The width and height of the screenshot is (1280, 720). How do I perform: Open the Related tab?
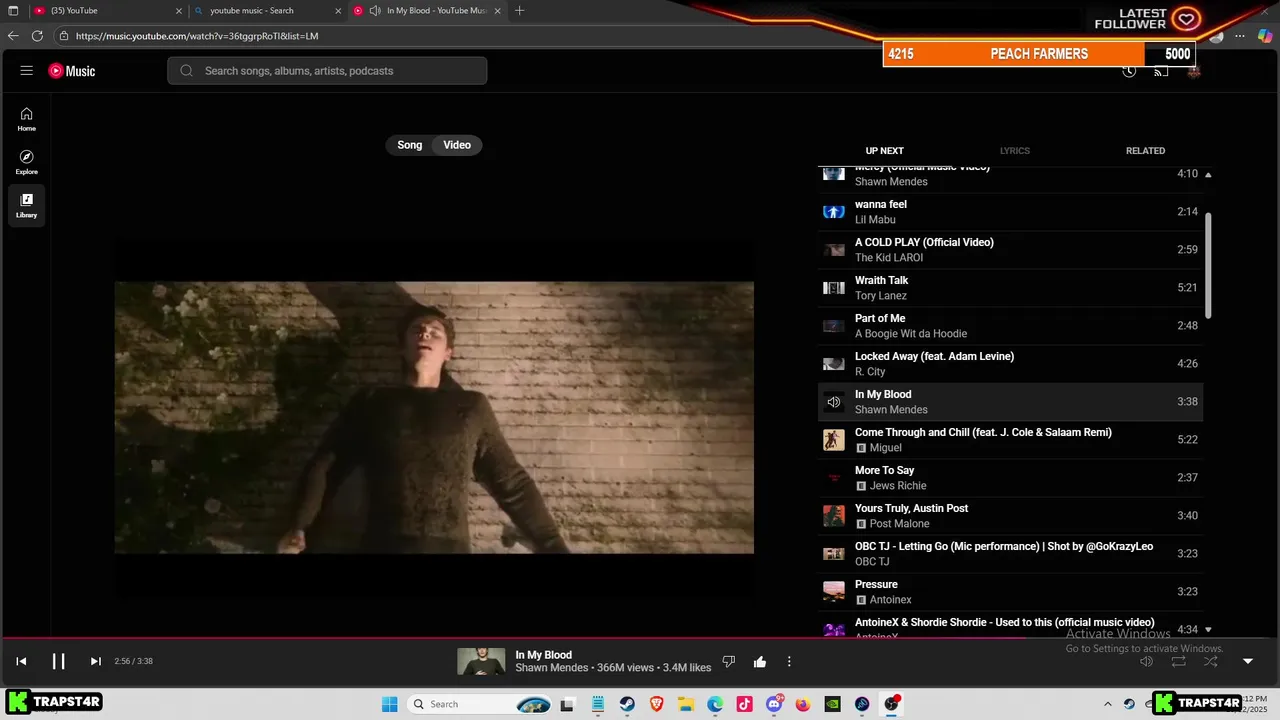pyautogui.click(x=1145, y=151)
